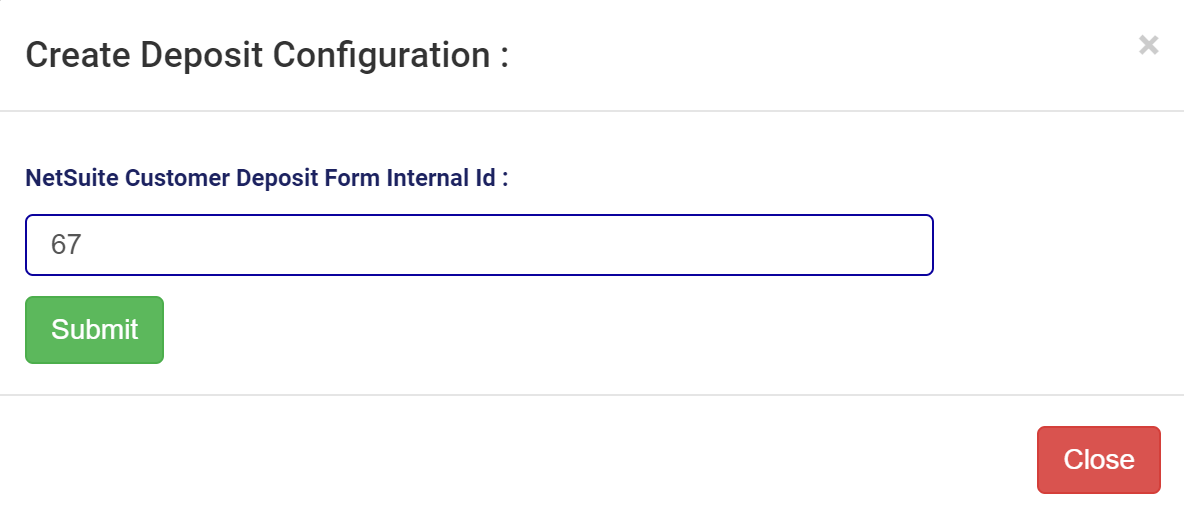Cancel by clicking the Close button
This screenshot has width=1184, height=515.
click(1098, 460)
